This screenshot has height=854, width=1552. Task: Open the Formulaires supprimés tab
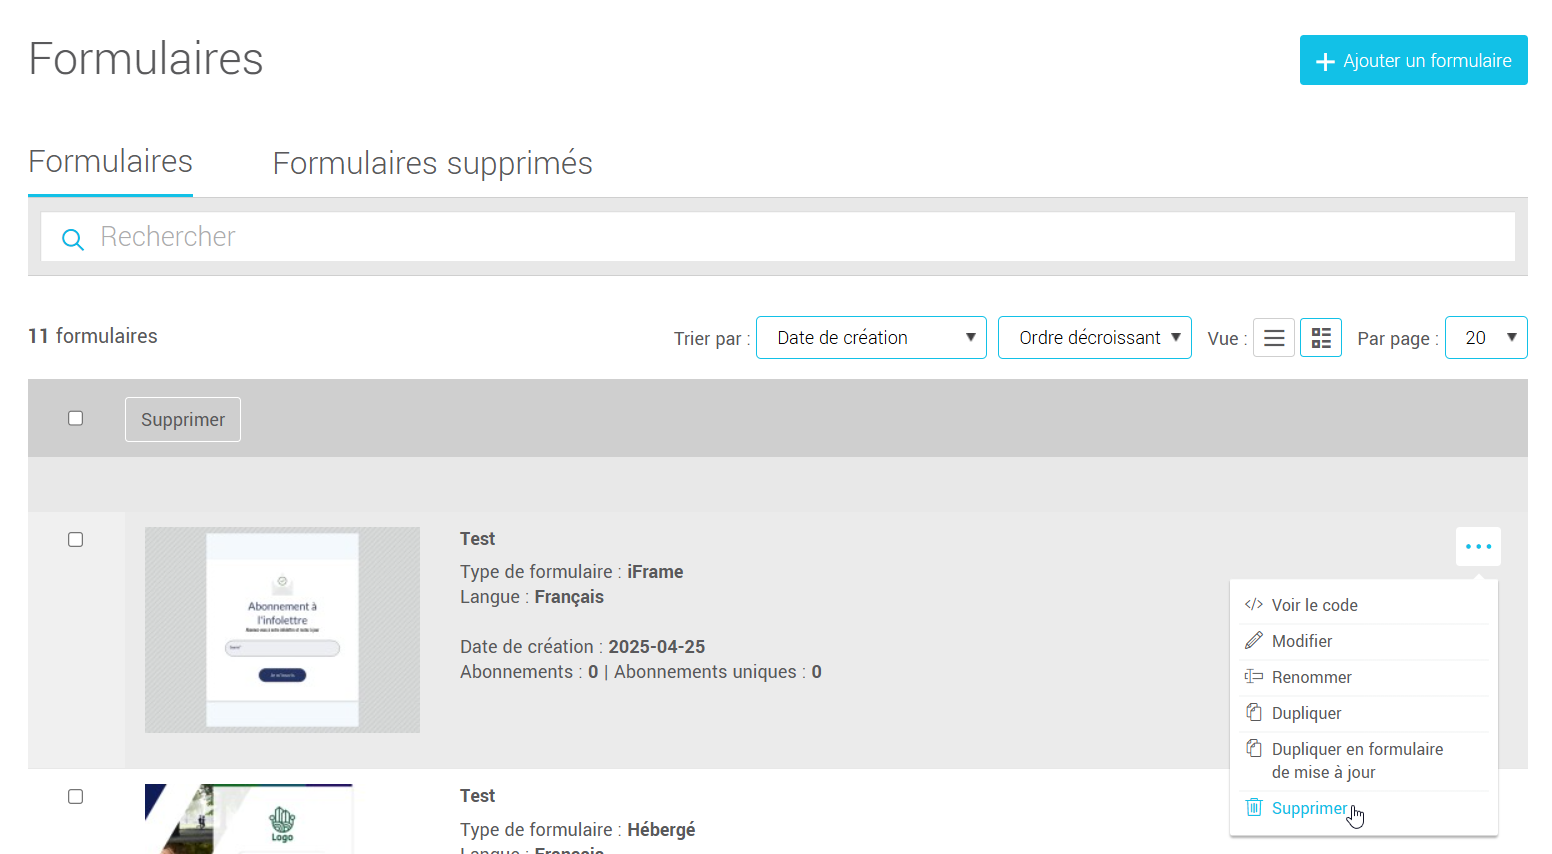tap(432, 162)
